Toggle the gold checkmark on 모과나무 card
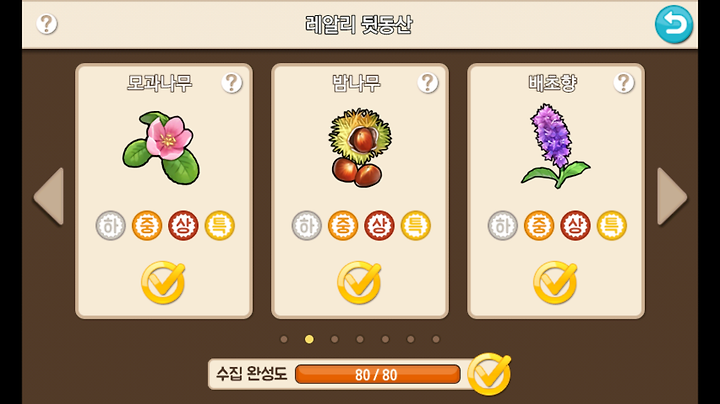Image resolution: width=720 pixels, height=404 pixels. pos(163,282)
